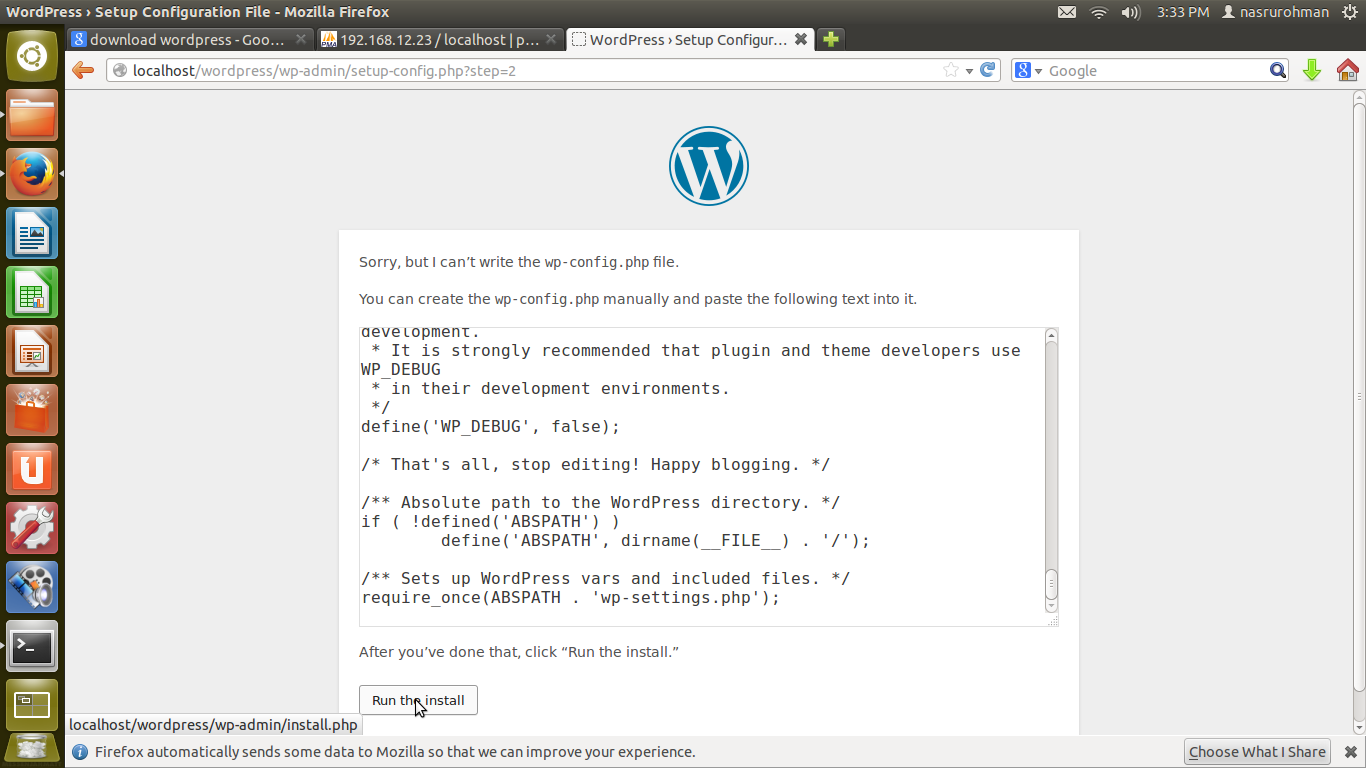Click Choose What I Share button
The image size is (1366, 768).
pos(1257,752)
